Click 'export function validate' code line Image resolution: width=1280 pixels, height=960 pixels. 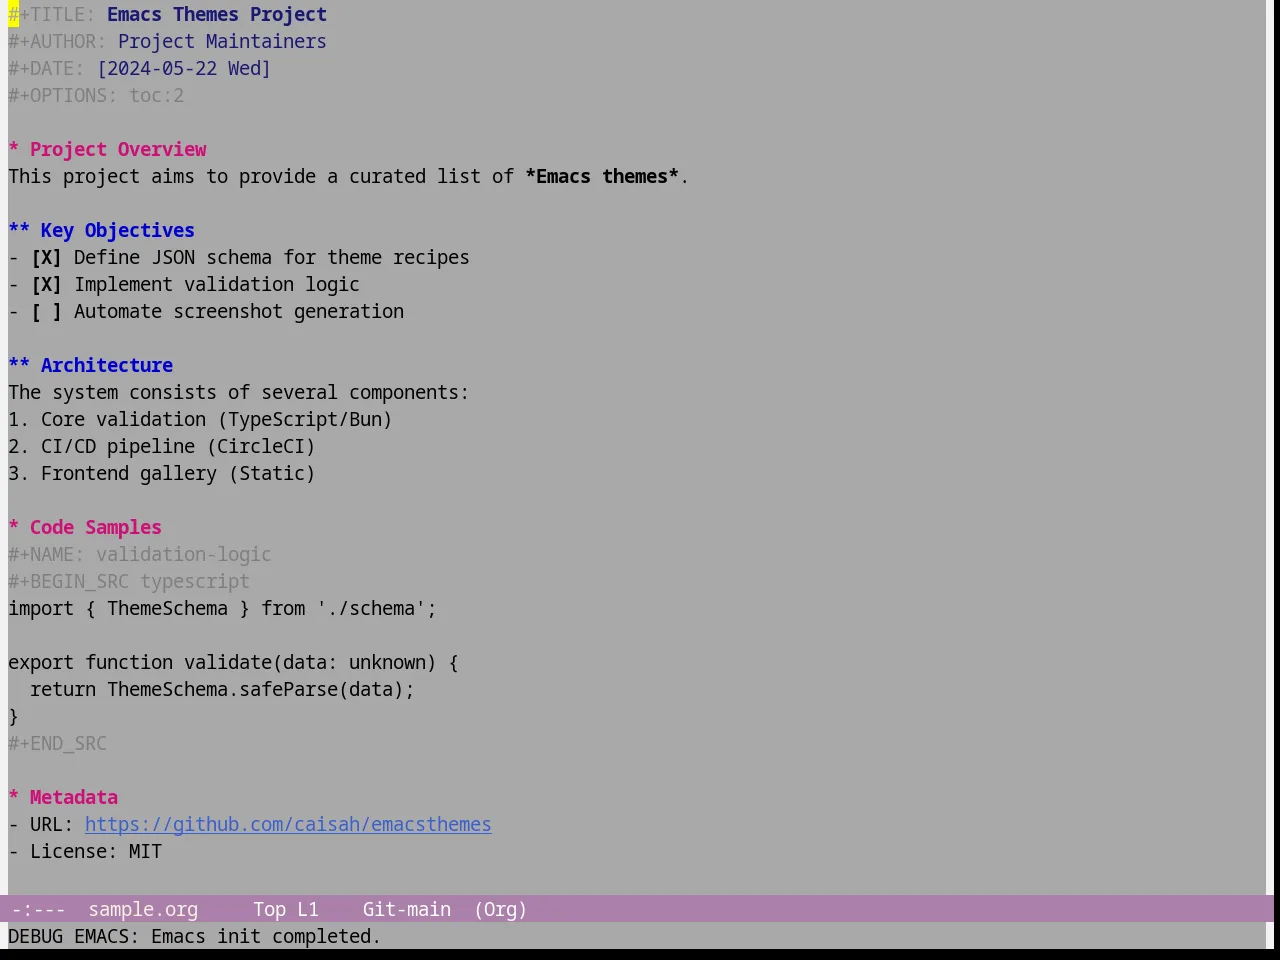[x=233, y=663]
